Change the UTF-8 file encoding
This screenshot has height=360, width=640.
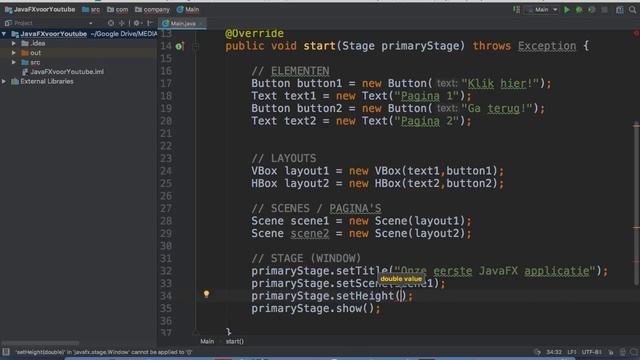point(592,352)
